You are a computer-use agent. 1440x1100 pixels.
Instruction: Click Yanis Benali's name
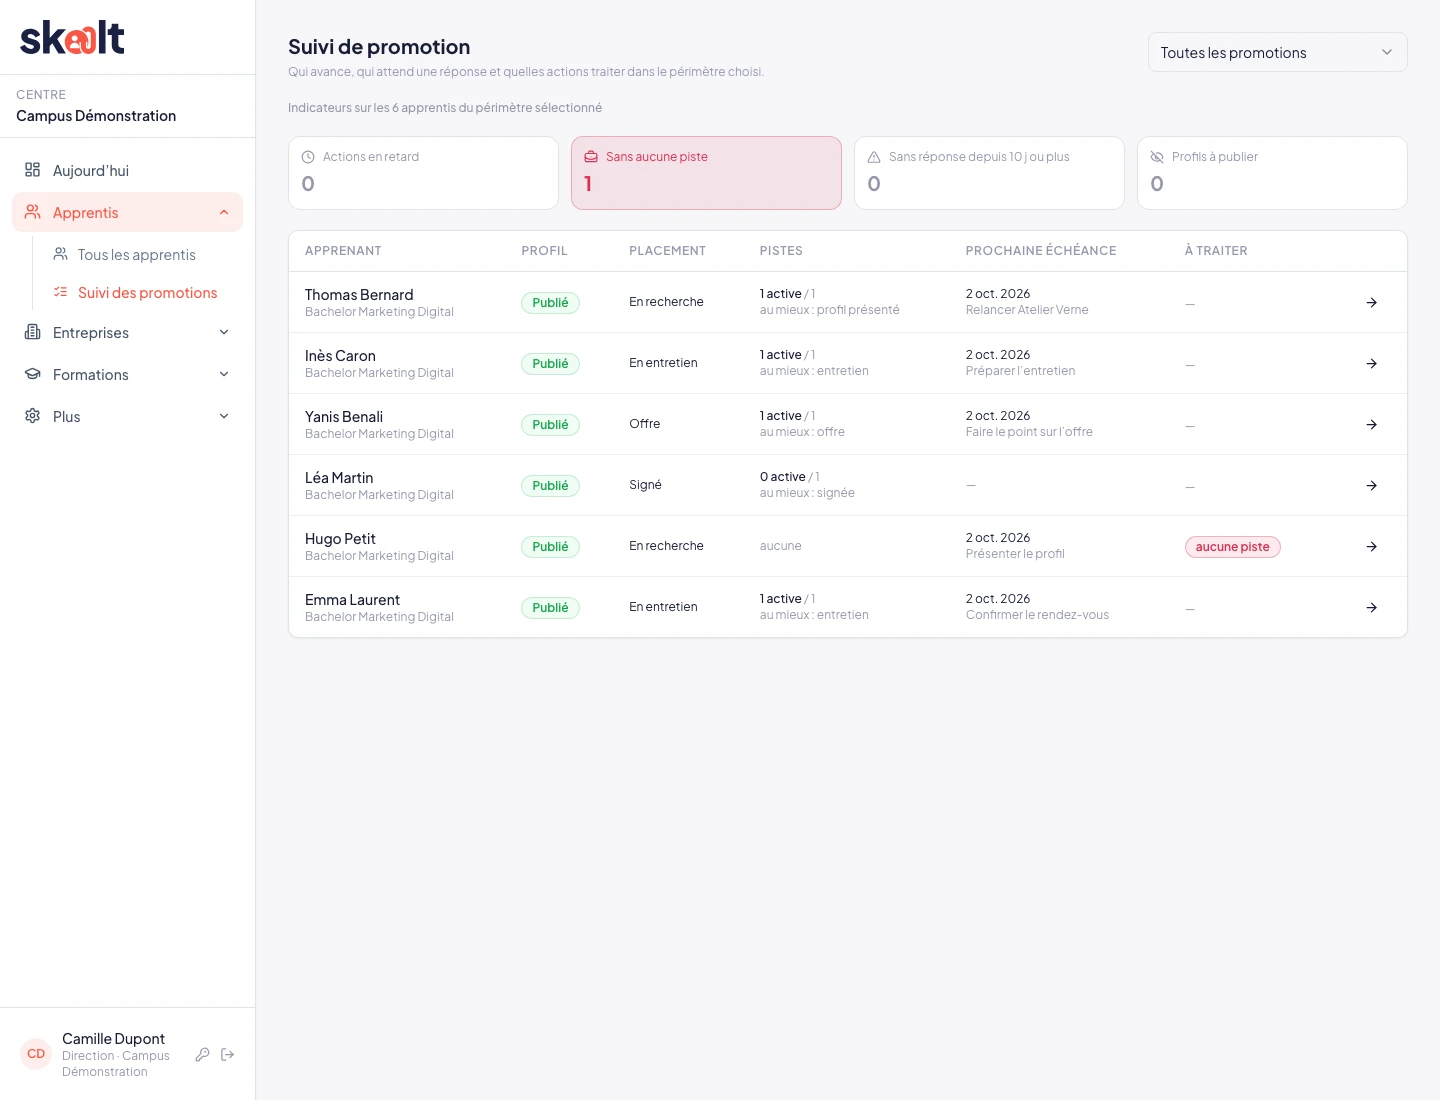(344, 416)
